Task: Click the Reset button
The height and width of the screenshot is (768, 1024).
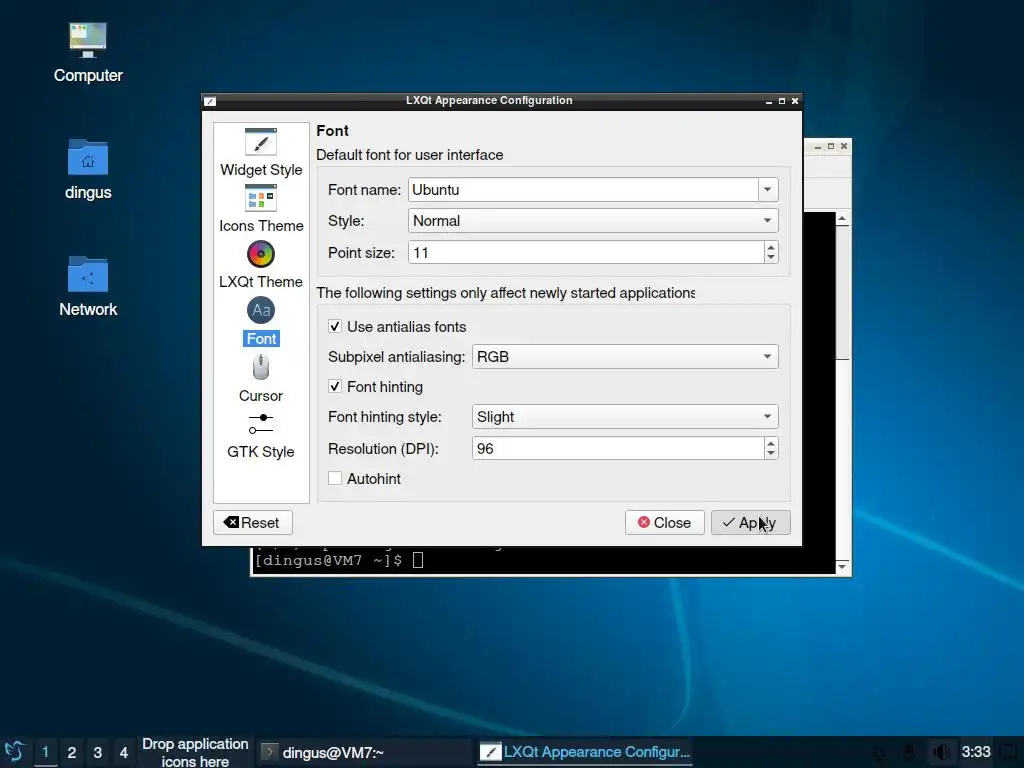Action: tap(253, 522)
